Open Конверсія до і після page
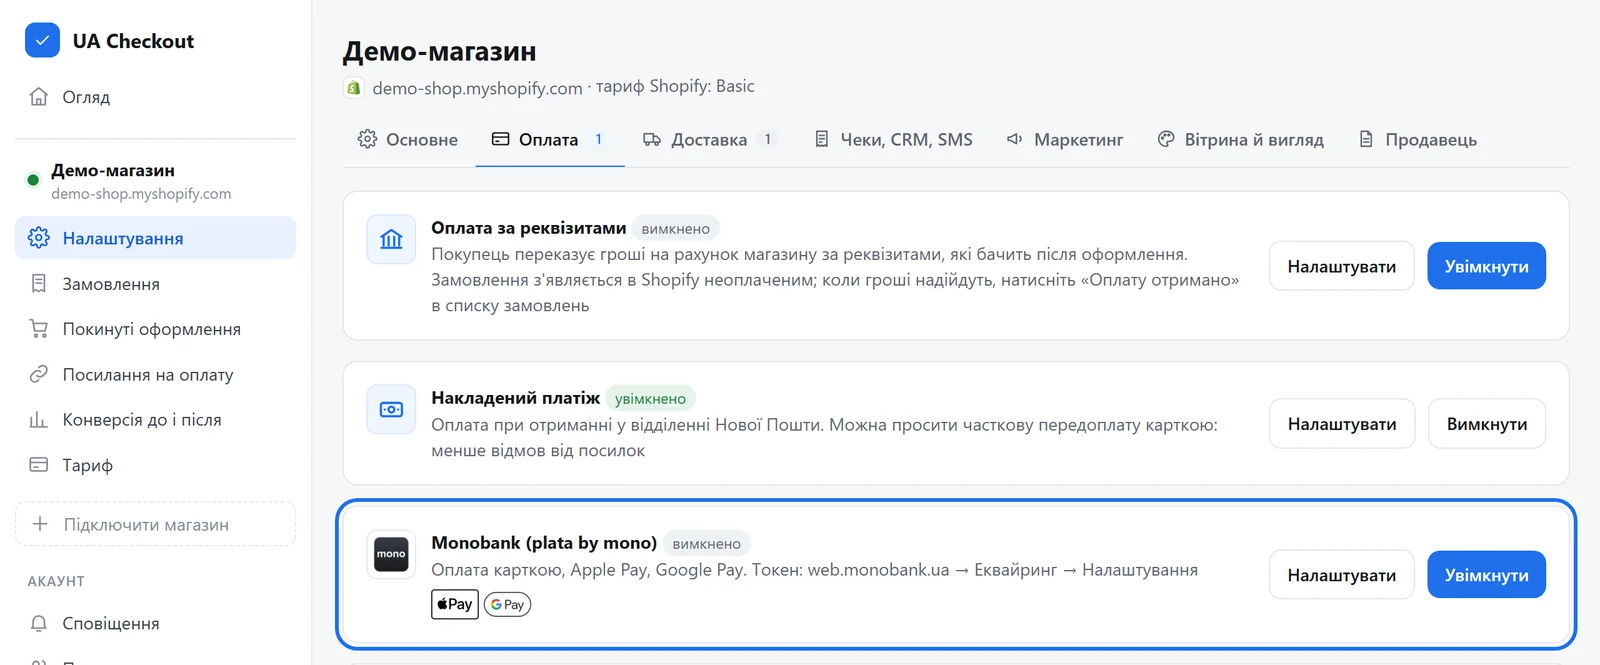This screenshot has height=665, width=1600. click(155, 420)
